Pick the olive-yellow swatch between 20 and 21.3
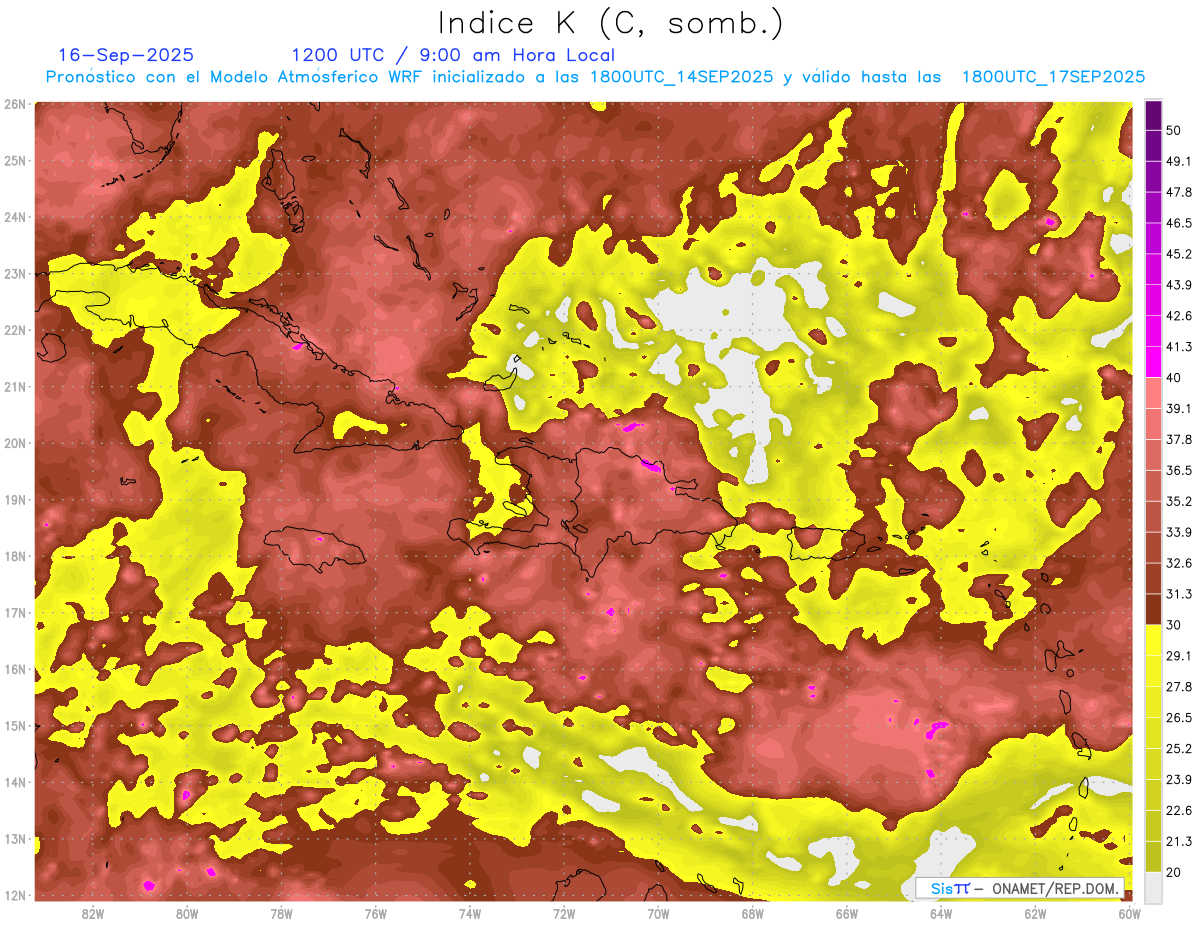 coord(1153,858)
